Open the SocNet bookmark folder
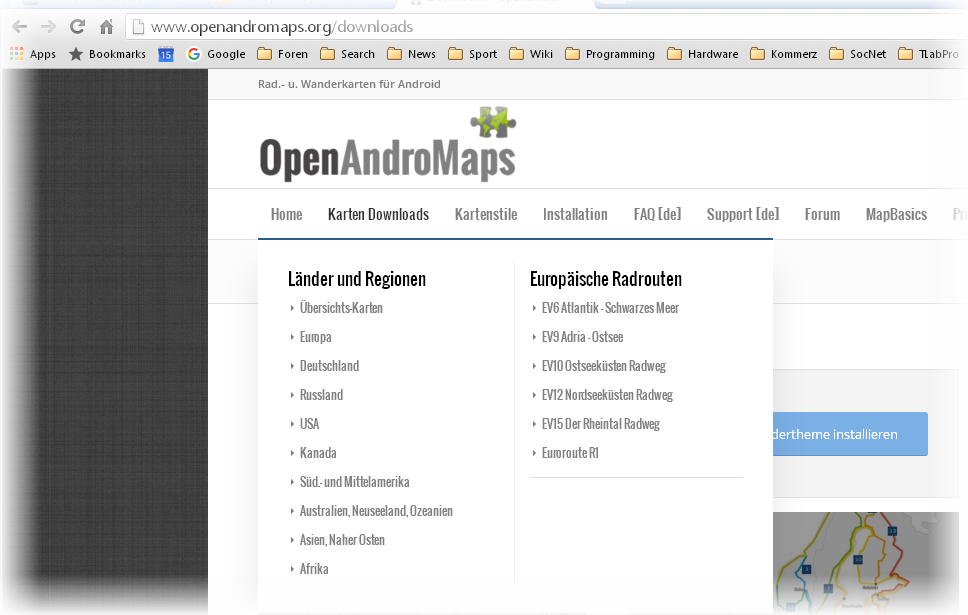This screenshot has height=615, width=968. (858, 54)
